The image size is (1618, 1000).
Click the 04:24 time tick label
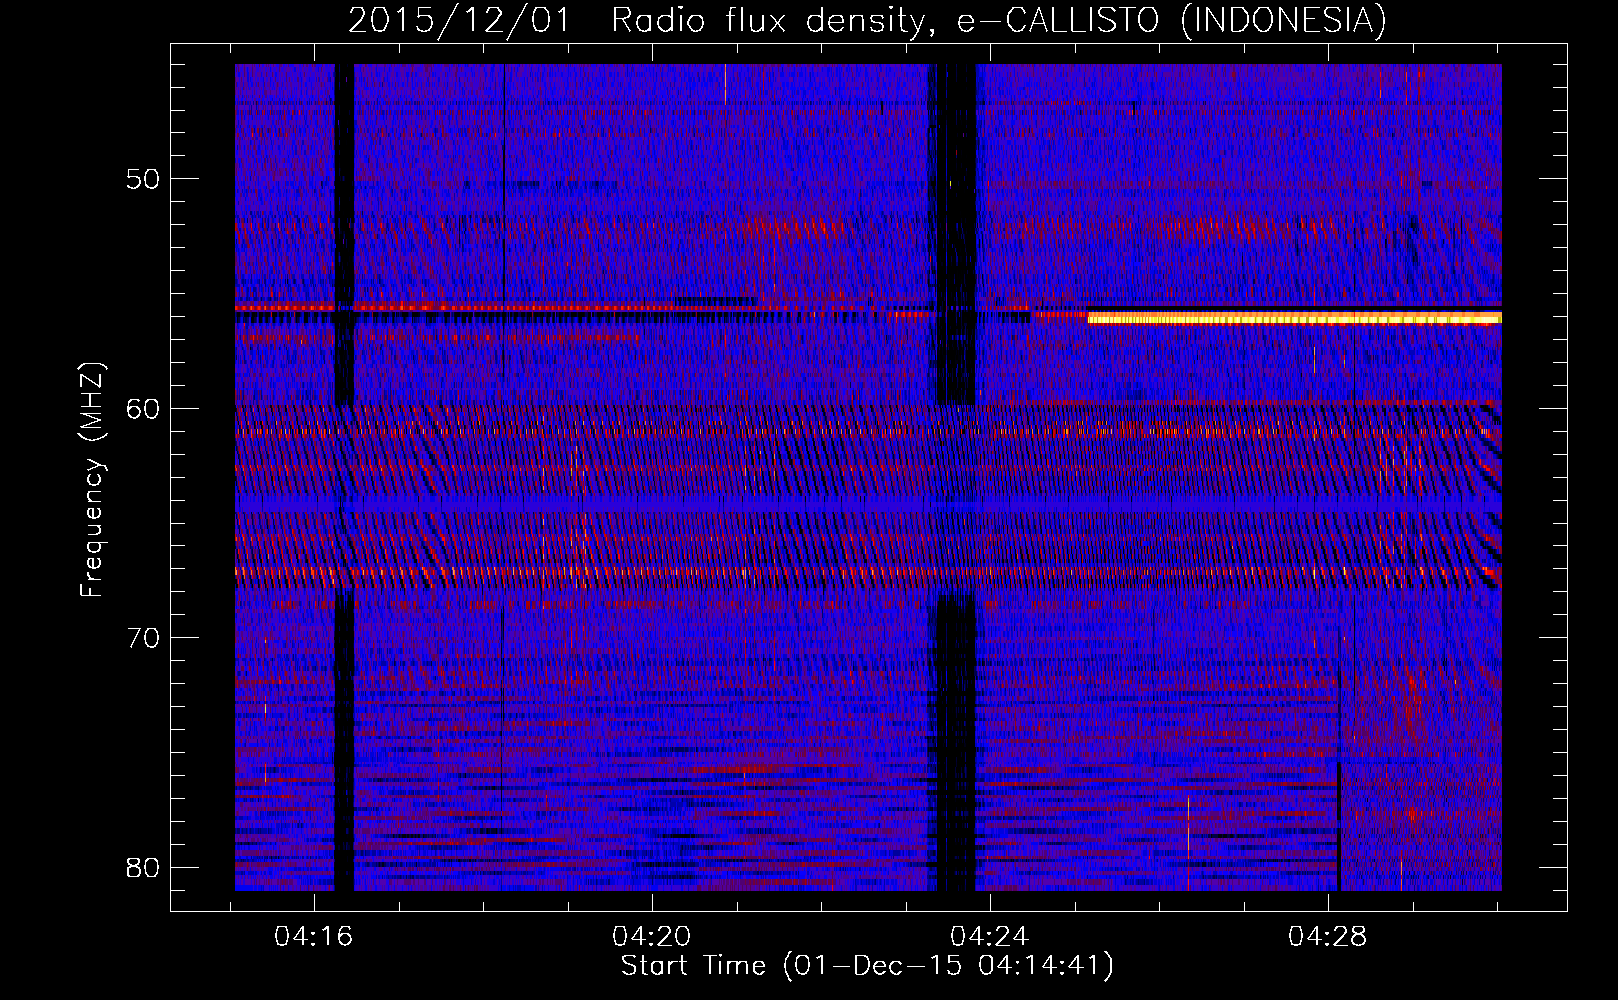point(990,936)
